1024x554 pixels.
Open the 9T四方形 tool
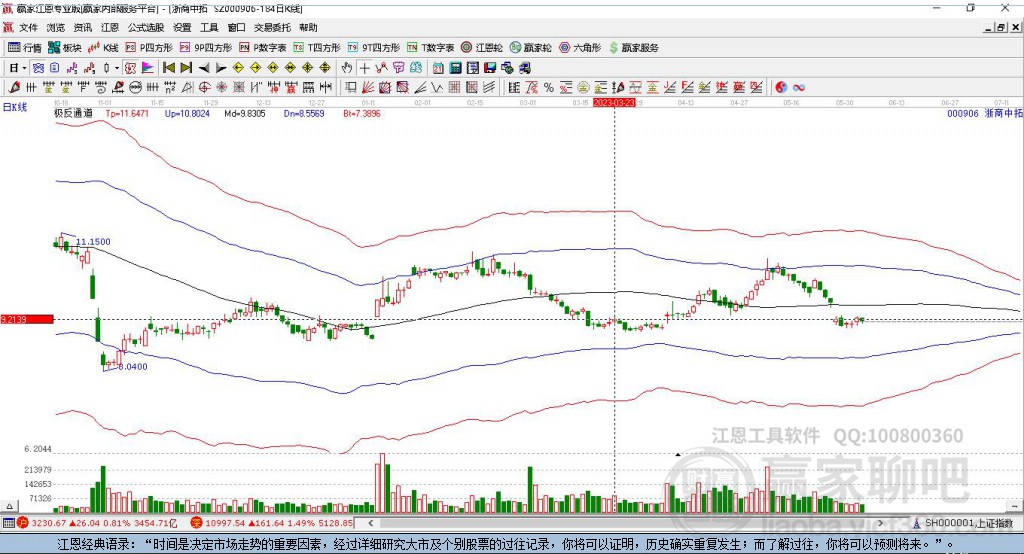374,48
